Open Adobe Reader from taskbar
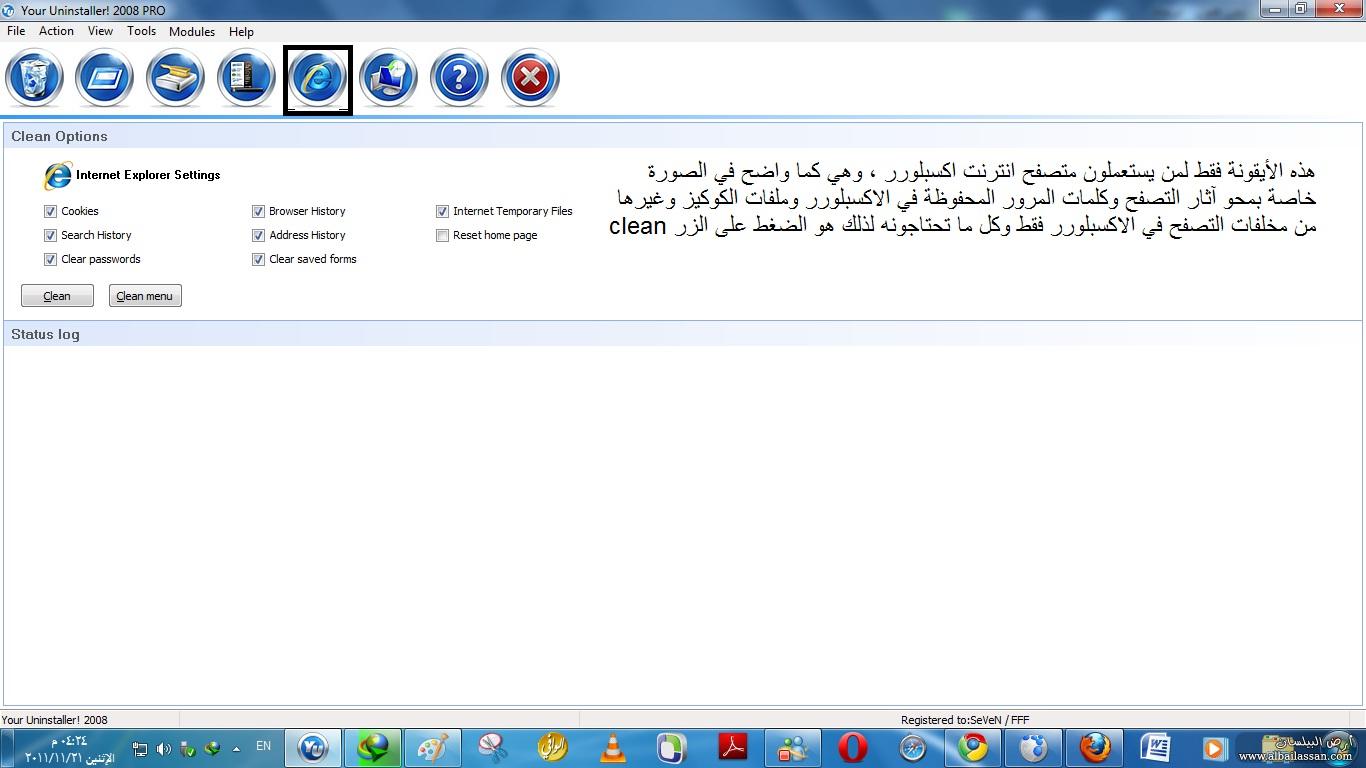The height and width of the screenshot is (768, 1366). point(733,747)
